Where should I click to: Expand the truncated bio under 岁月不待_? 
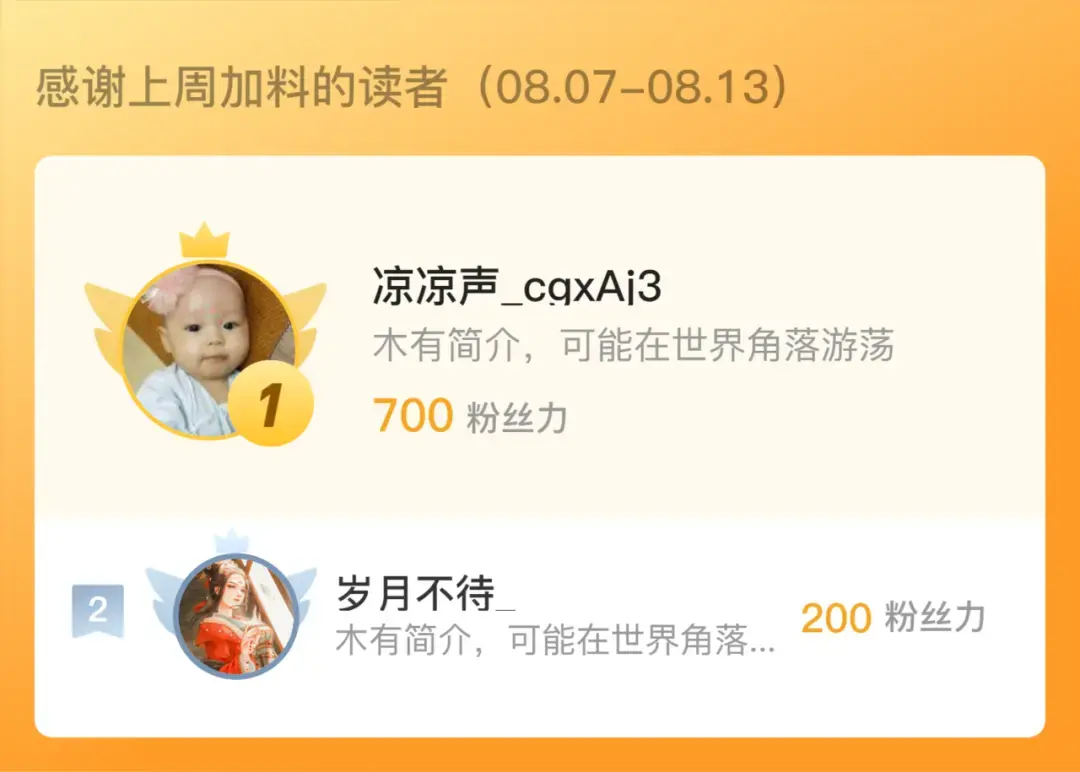(556, 640)
